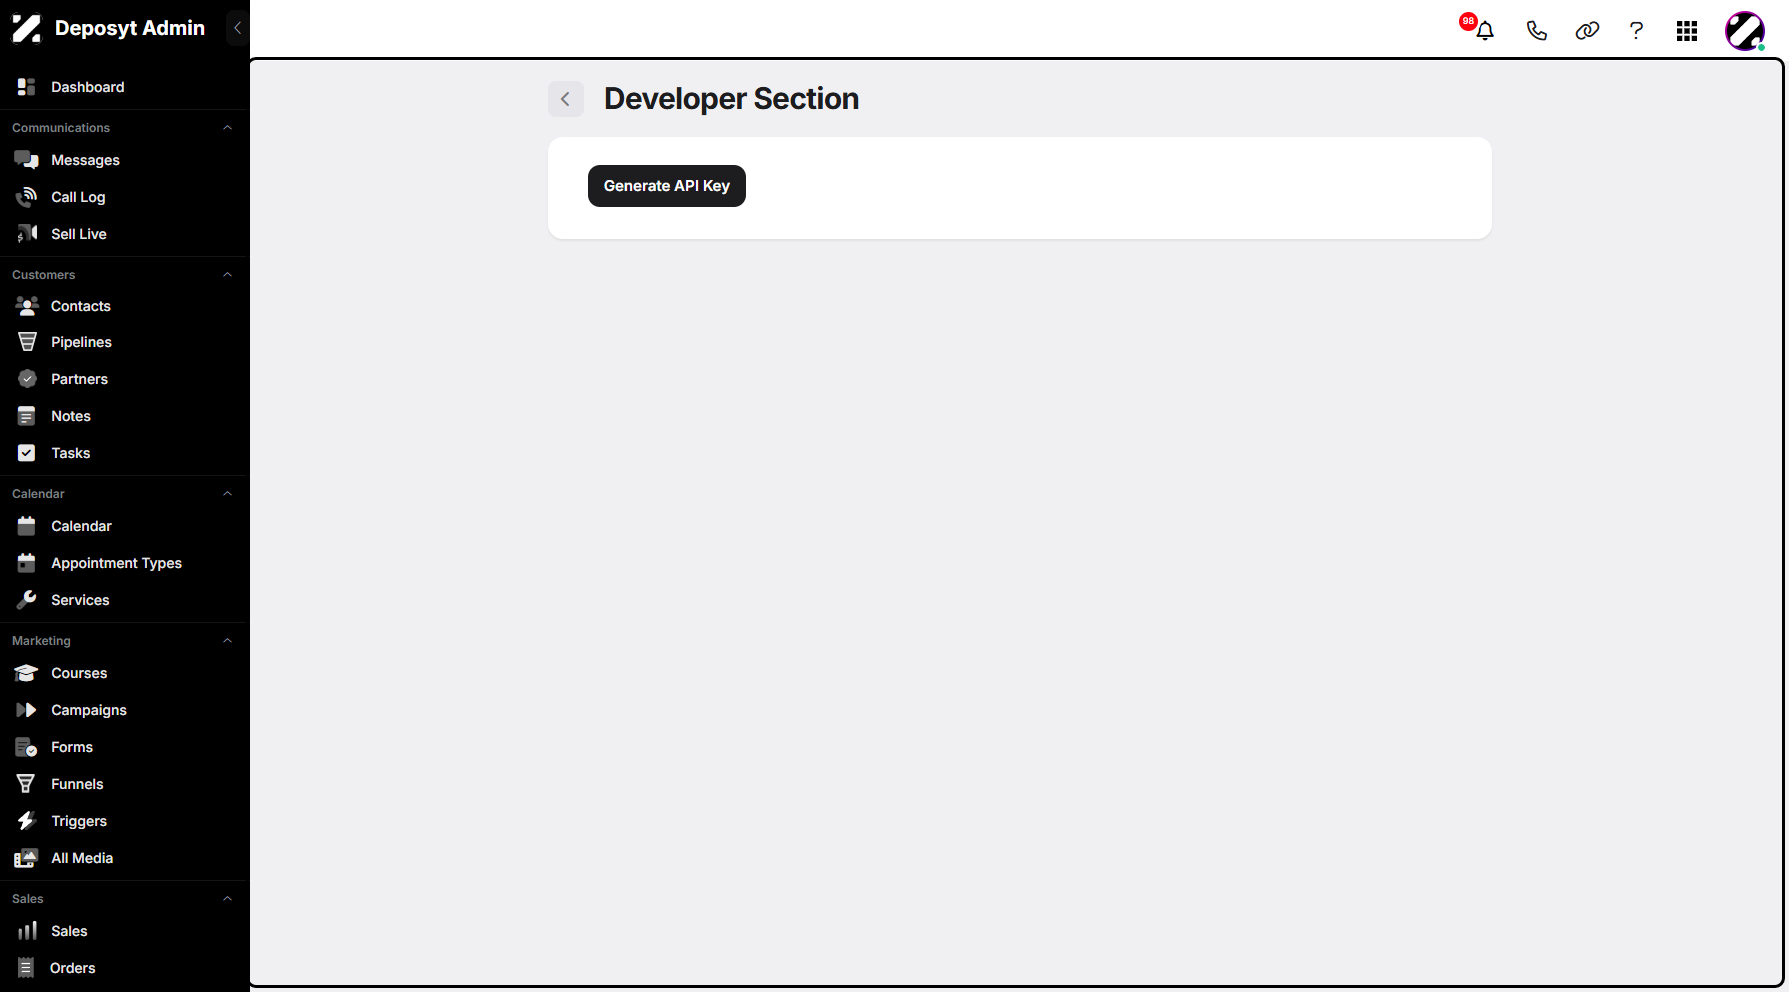Open the Sales bar chart item
The image size is (1789, 992).
[69, 931]
